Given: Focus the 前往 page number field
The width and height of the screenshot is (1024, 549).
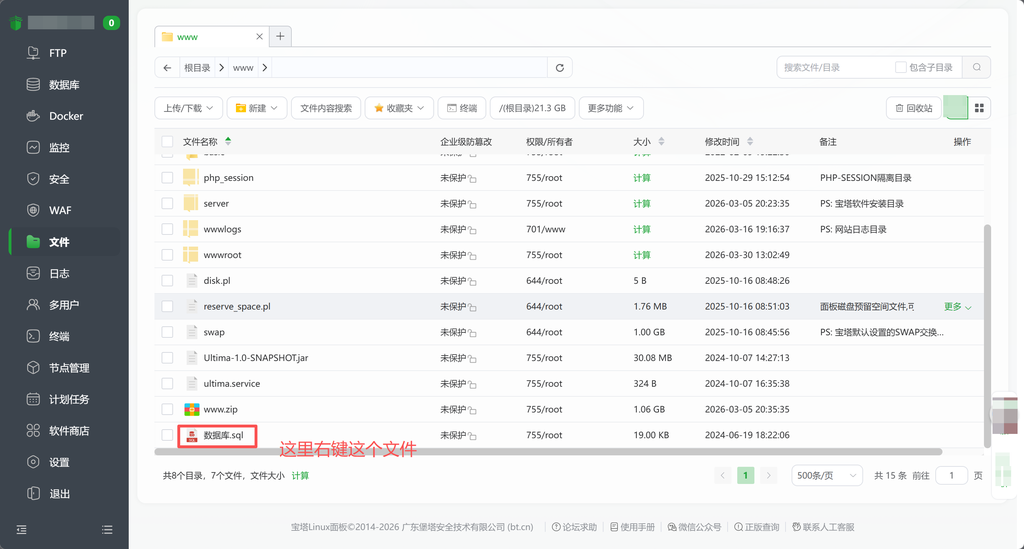Looking at the screenshot, I should click(x=951, y=476).
